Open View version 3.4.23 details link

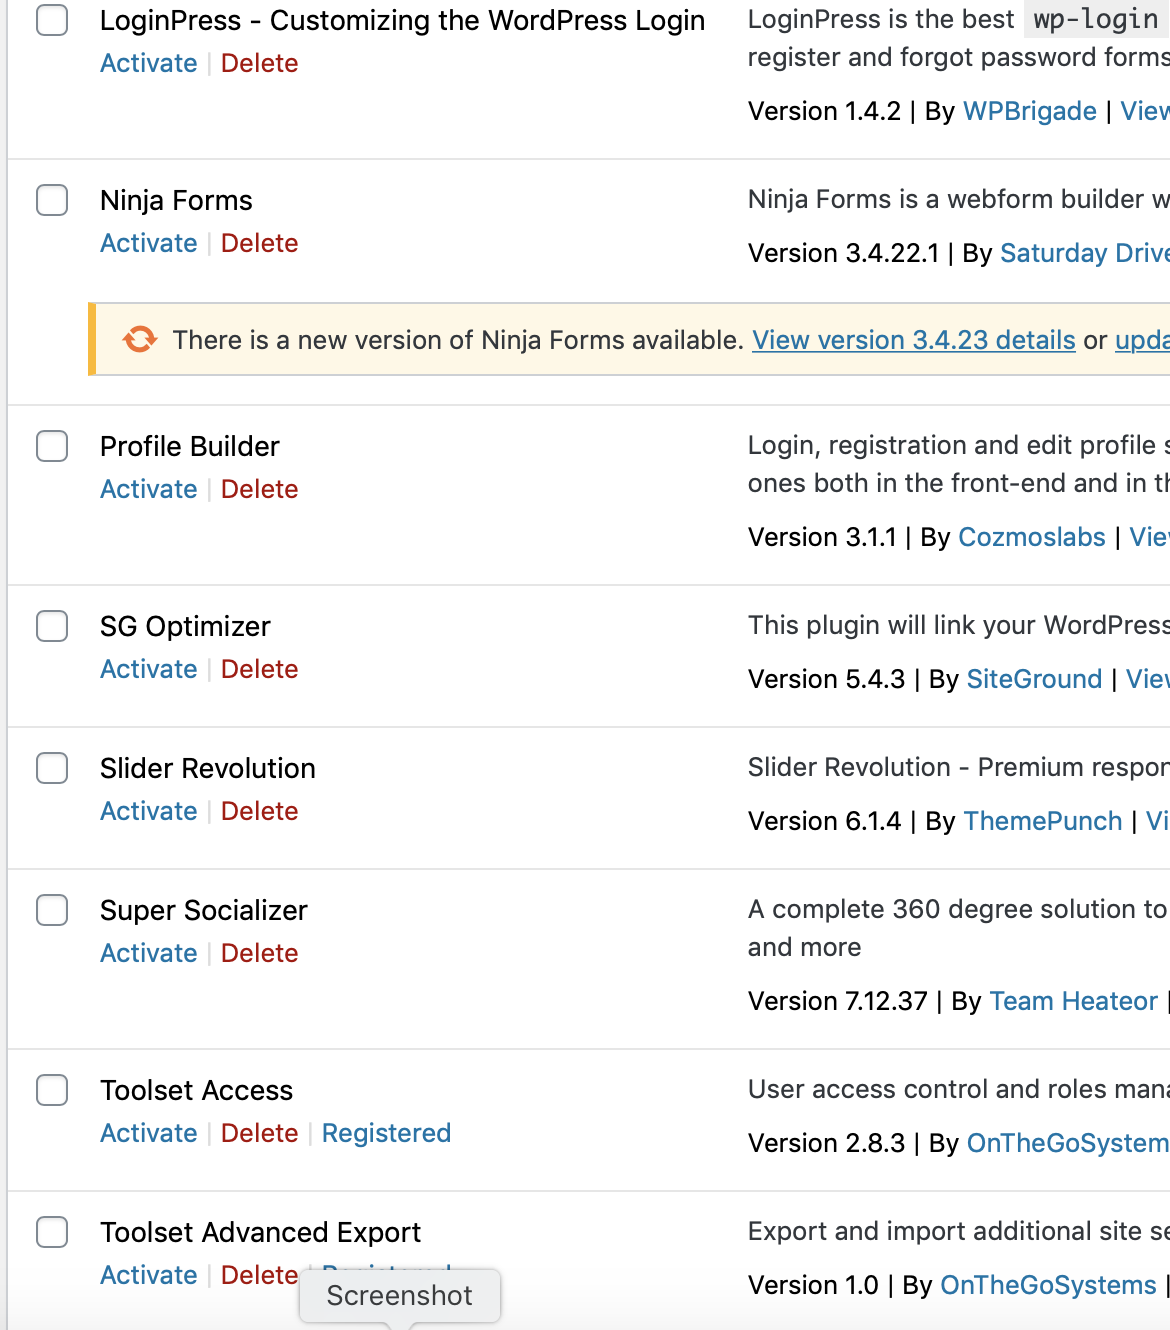914,340
